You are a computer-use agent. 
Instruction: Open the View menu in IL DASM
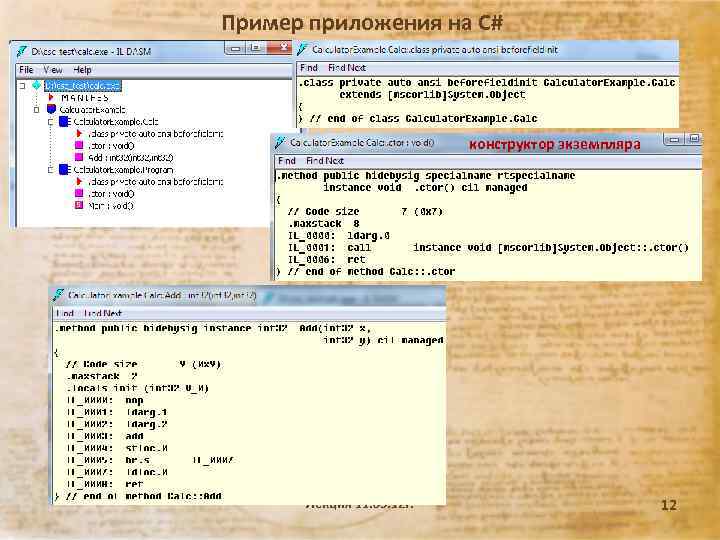[53, 70]
